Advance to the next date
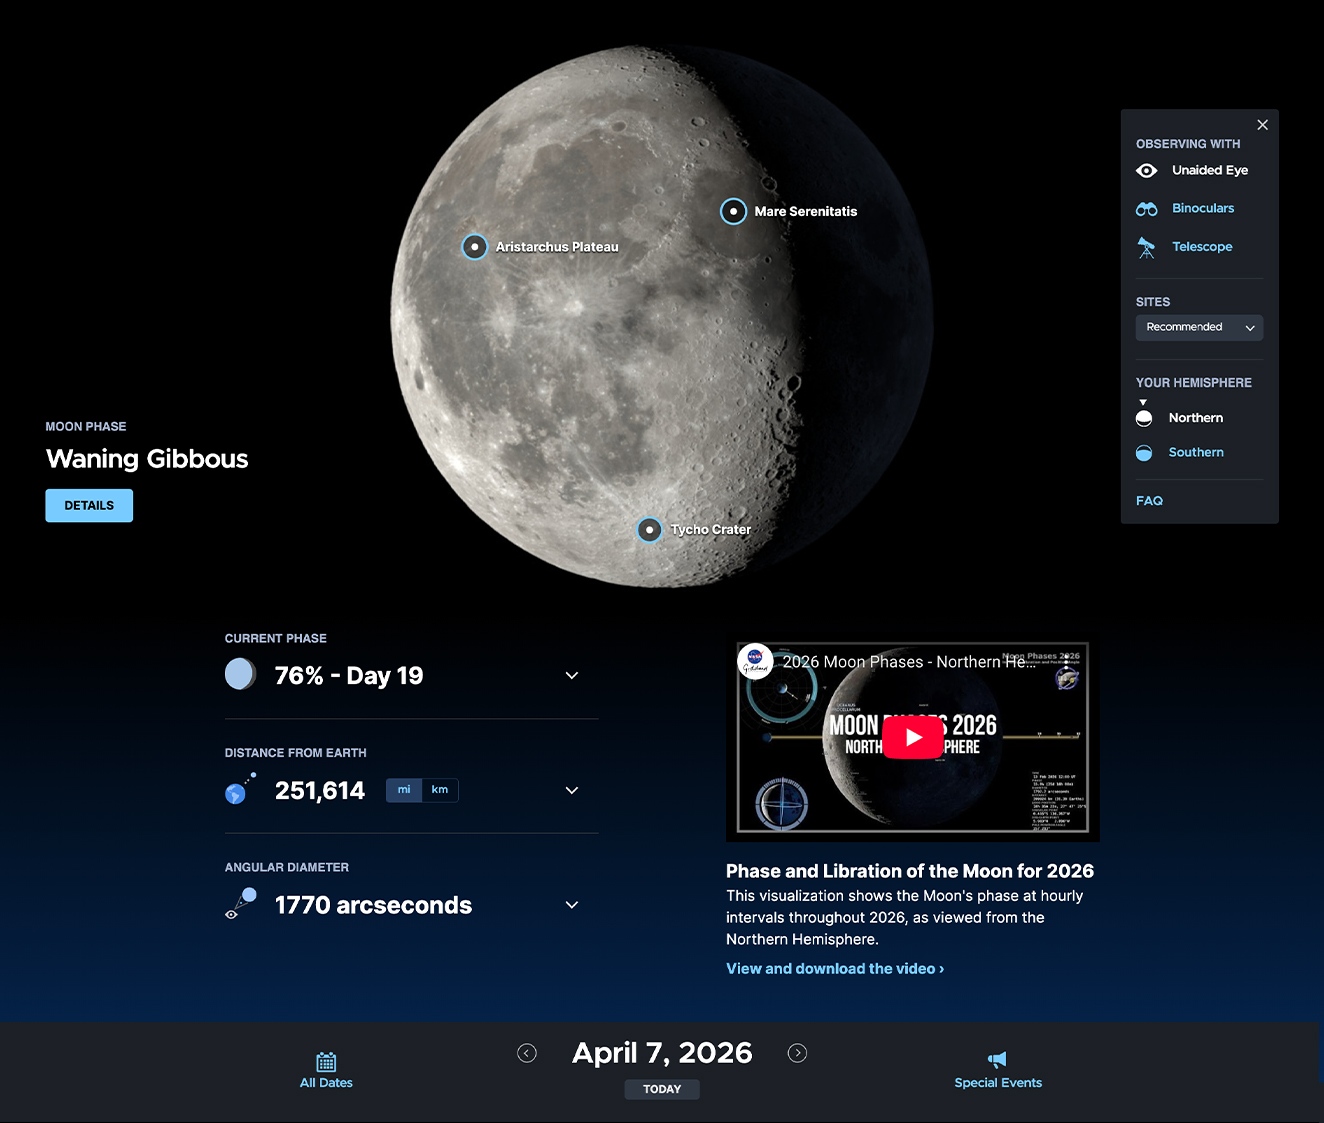Screen dimensions: 1324x1123 click(x=797, y=1053)
